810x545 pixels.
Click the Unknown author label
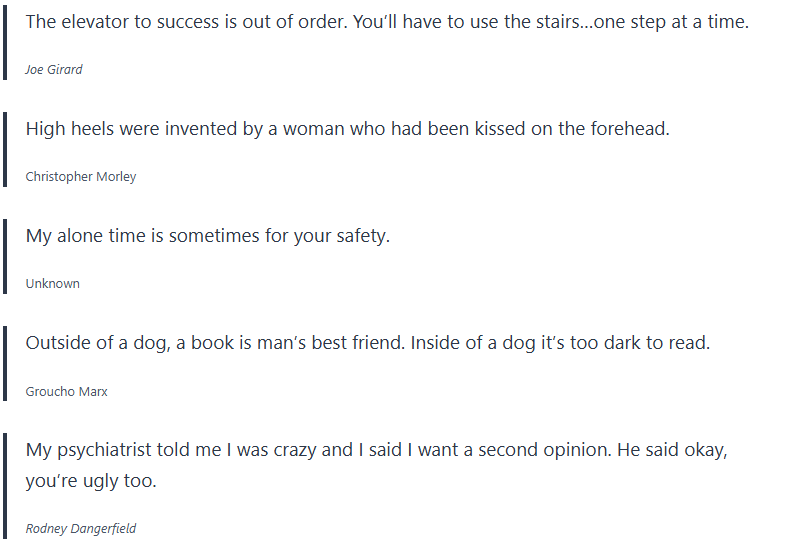pyautogui.click(x=53, y=284)
